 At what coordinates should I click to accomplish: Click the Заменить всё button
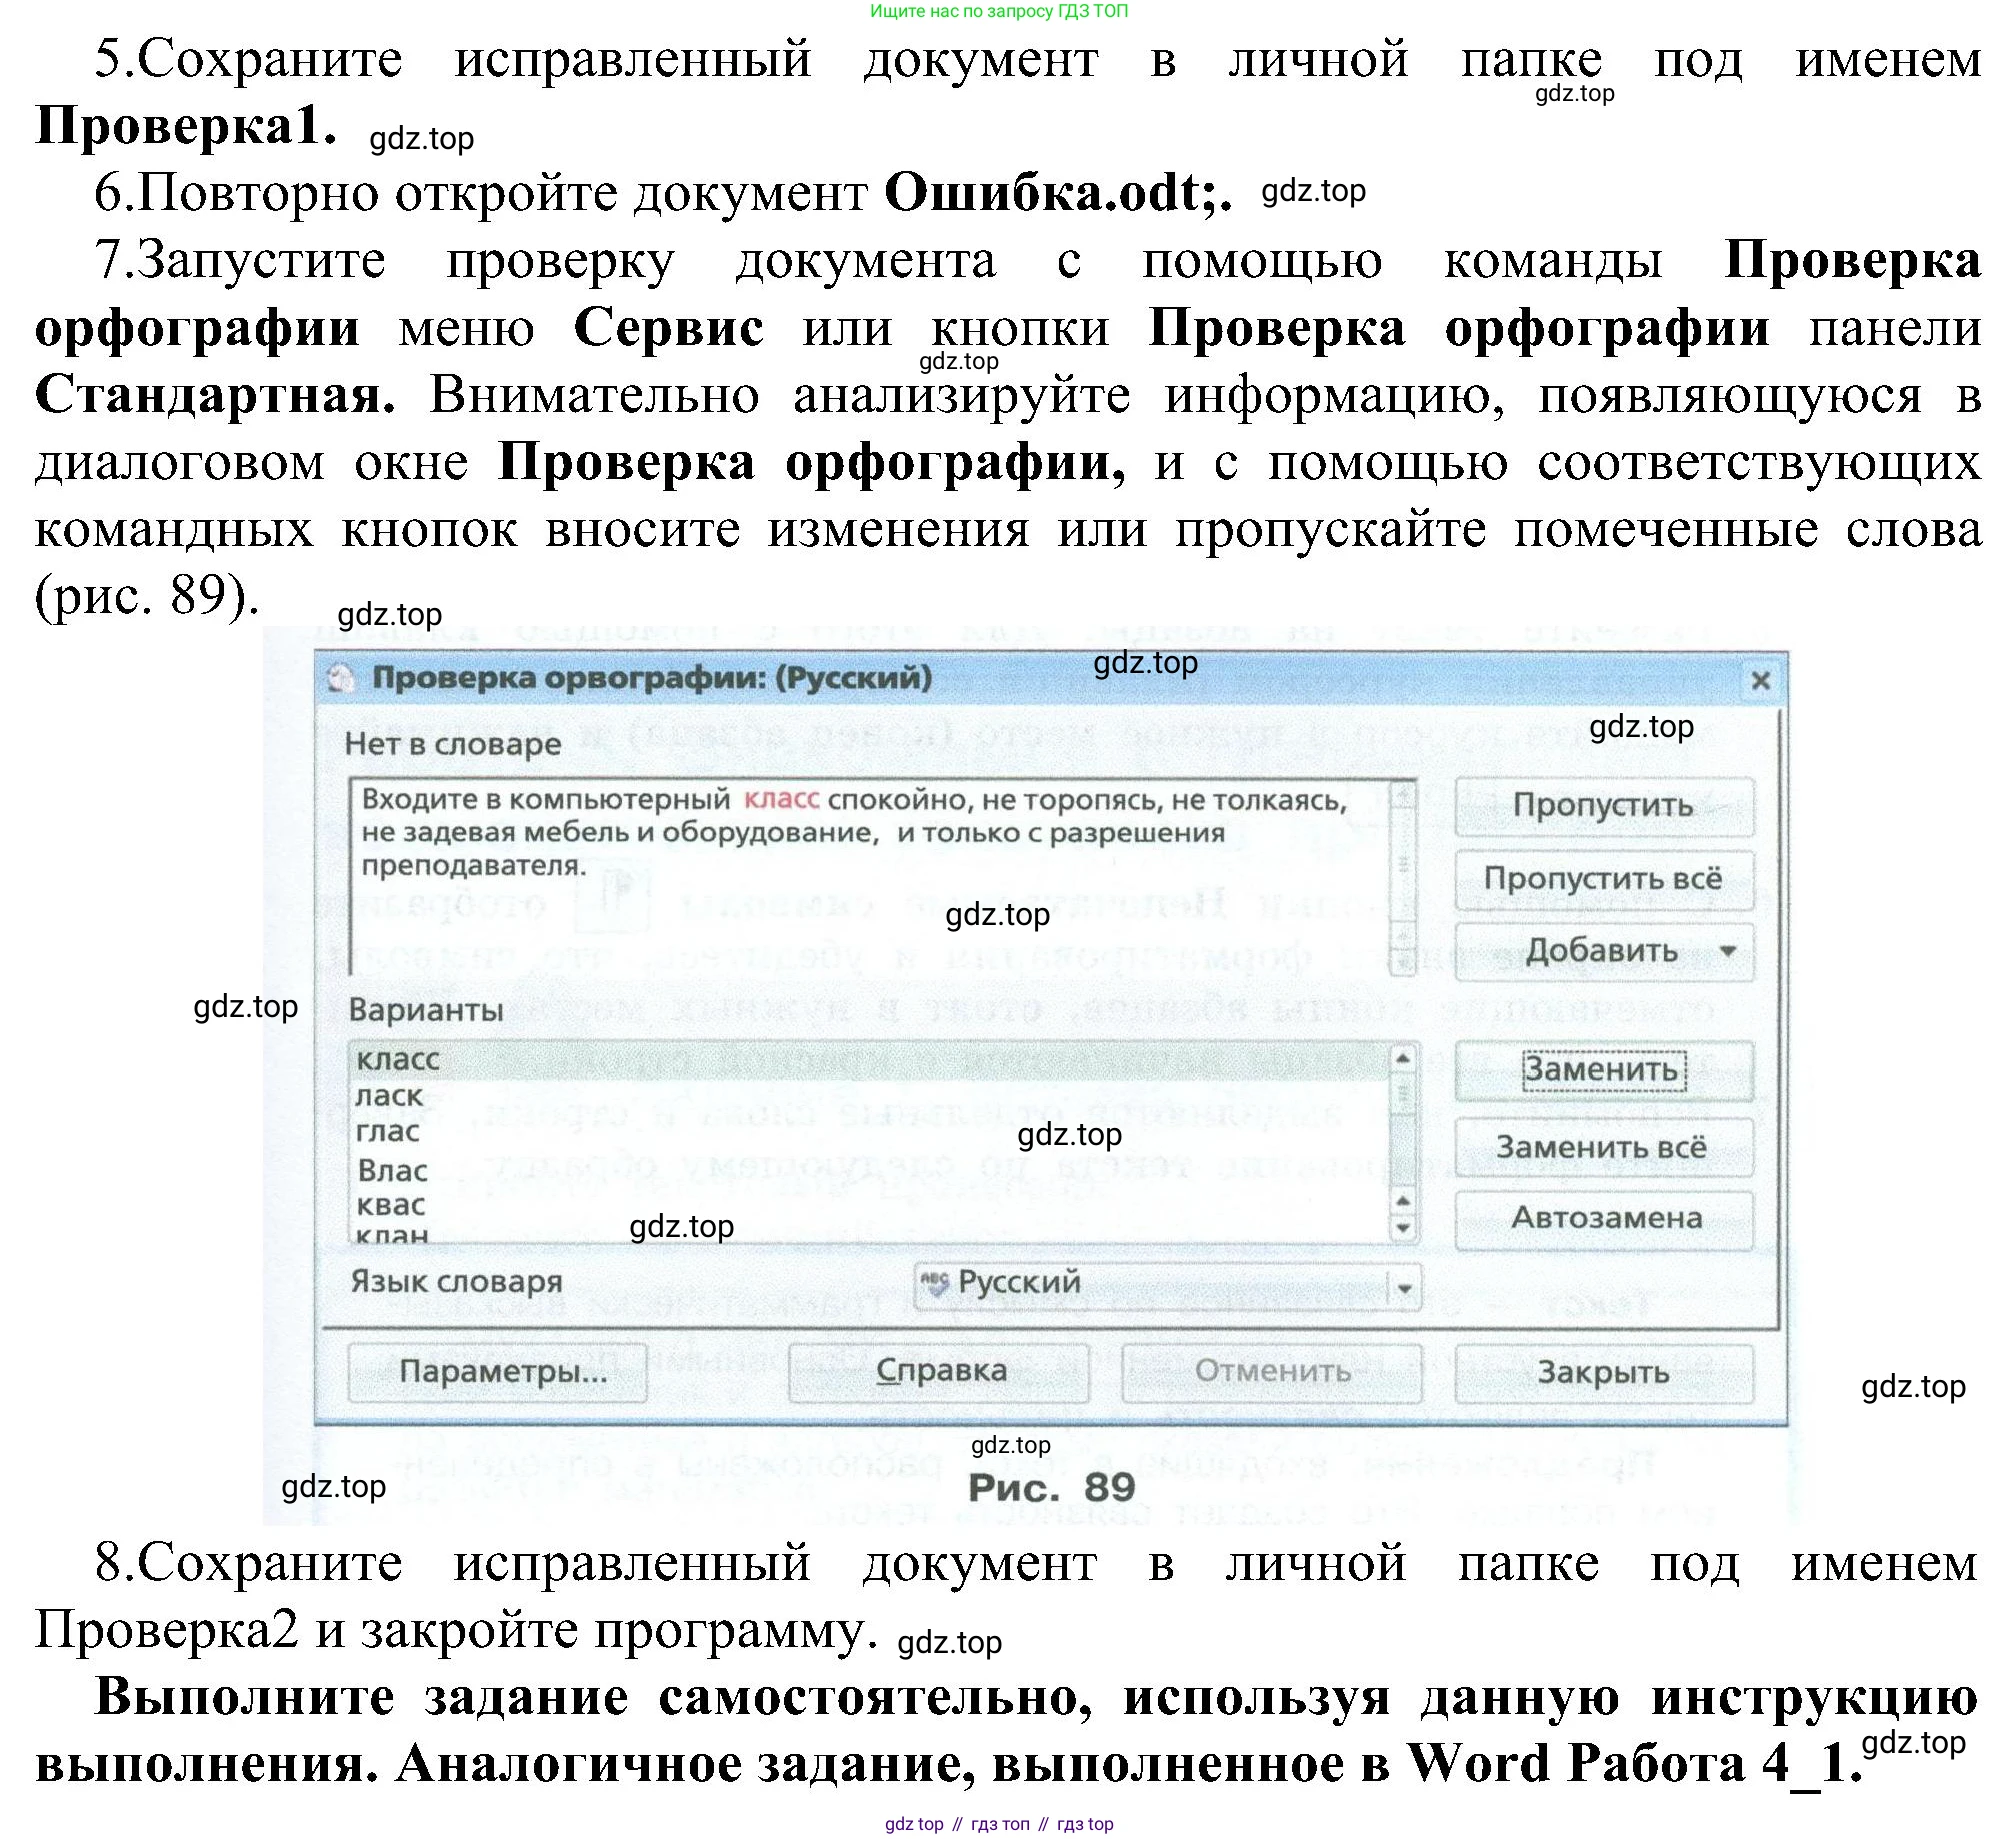click(x=1603, y=1147)
